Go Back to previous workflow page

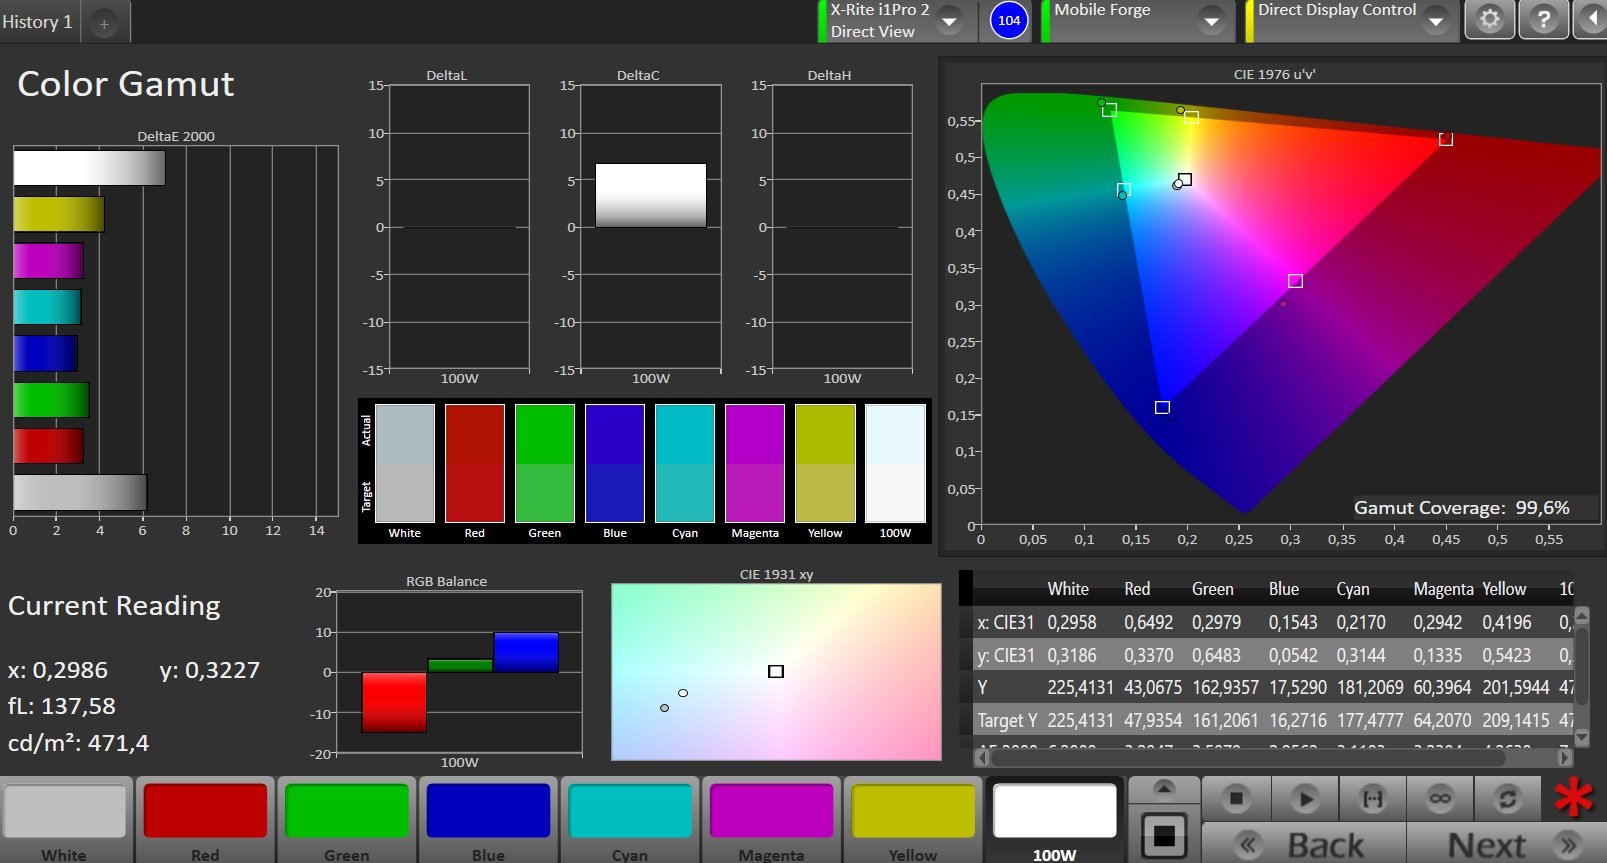pyautogui.click(x=1304, y=845)
